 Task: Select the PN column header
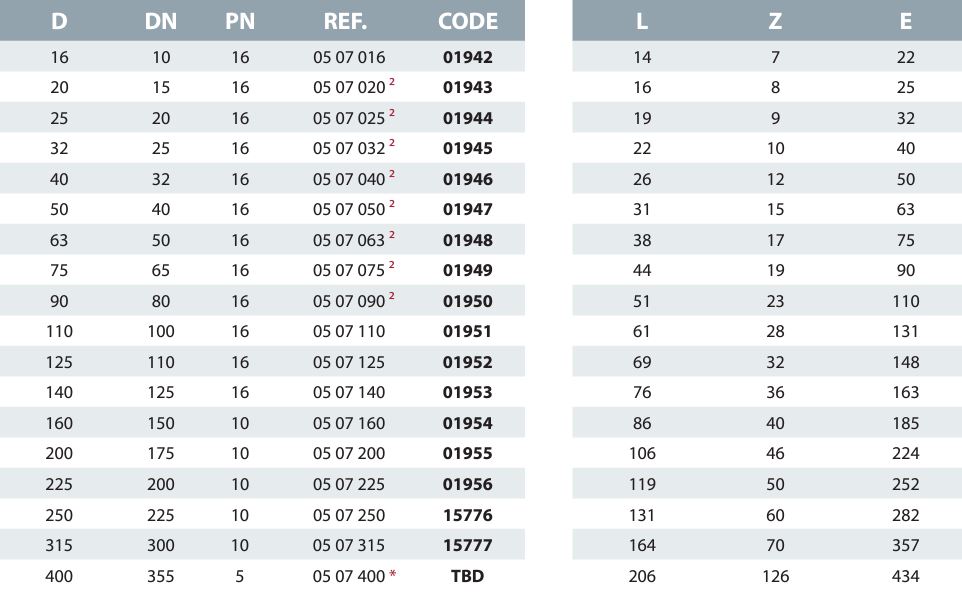(x=240, y=21)
